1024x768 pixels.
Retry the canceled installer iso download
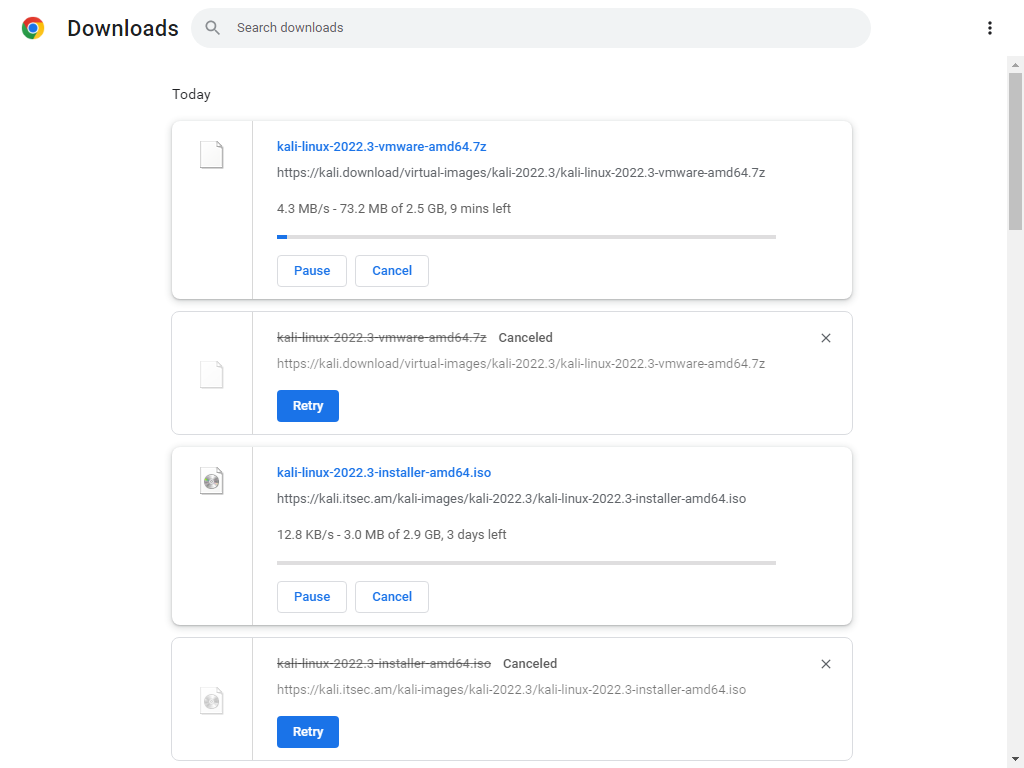308,731
